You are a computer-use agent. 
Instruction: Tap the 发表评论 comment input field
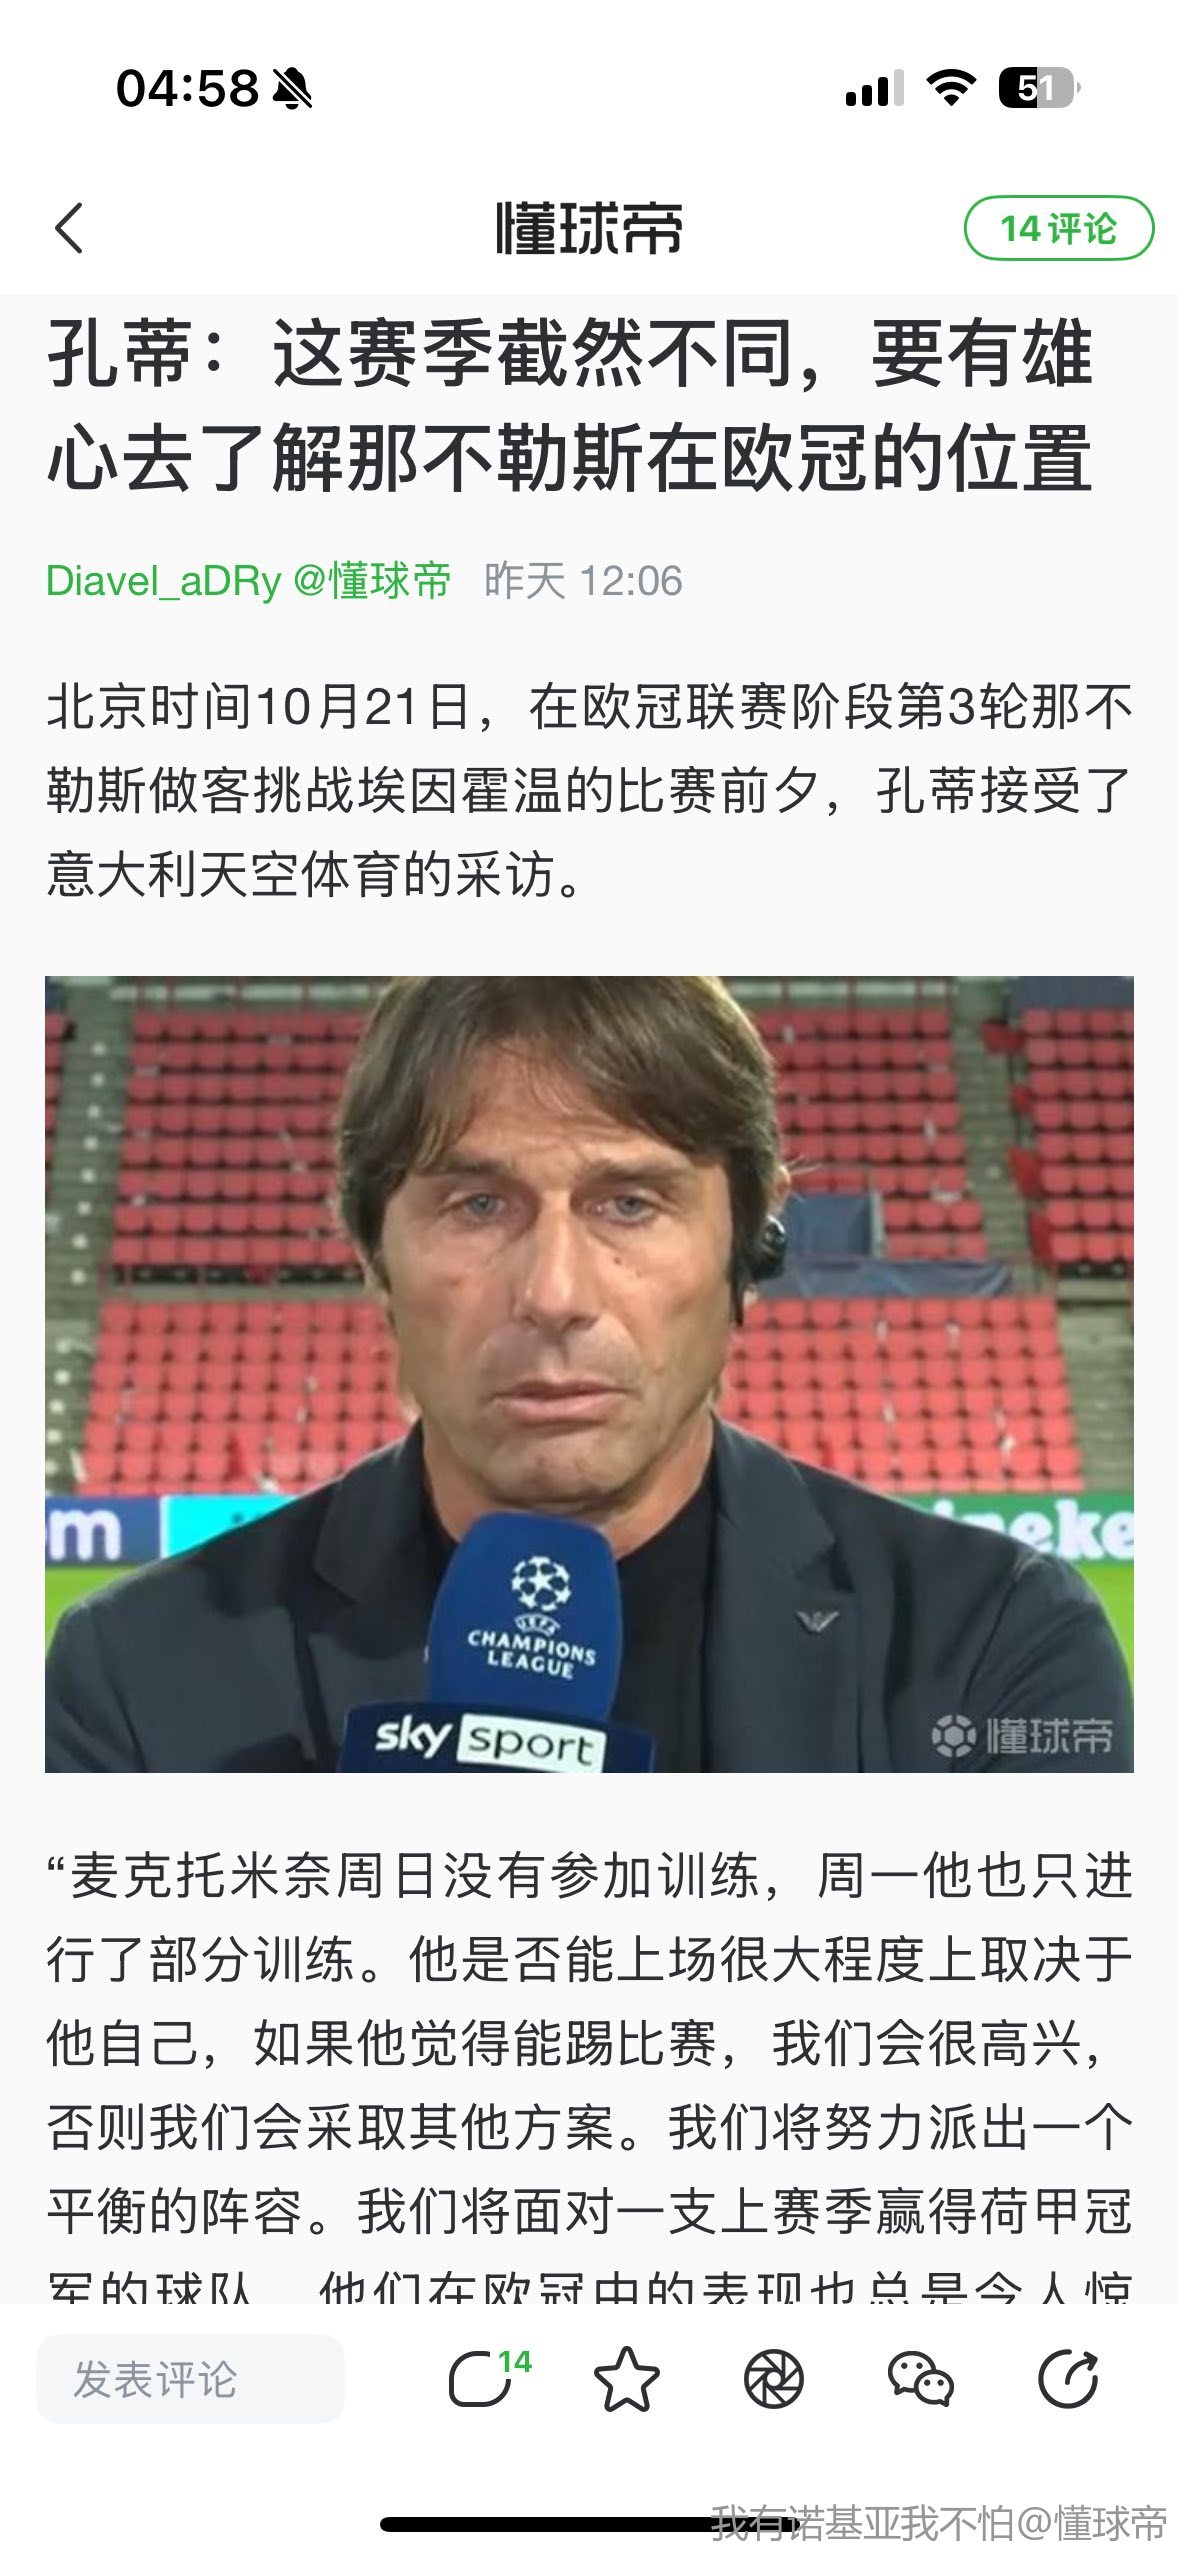[190, 2379]
